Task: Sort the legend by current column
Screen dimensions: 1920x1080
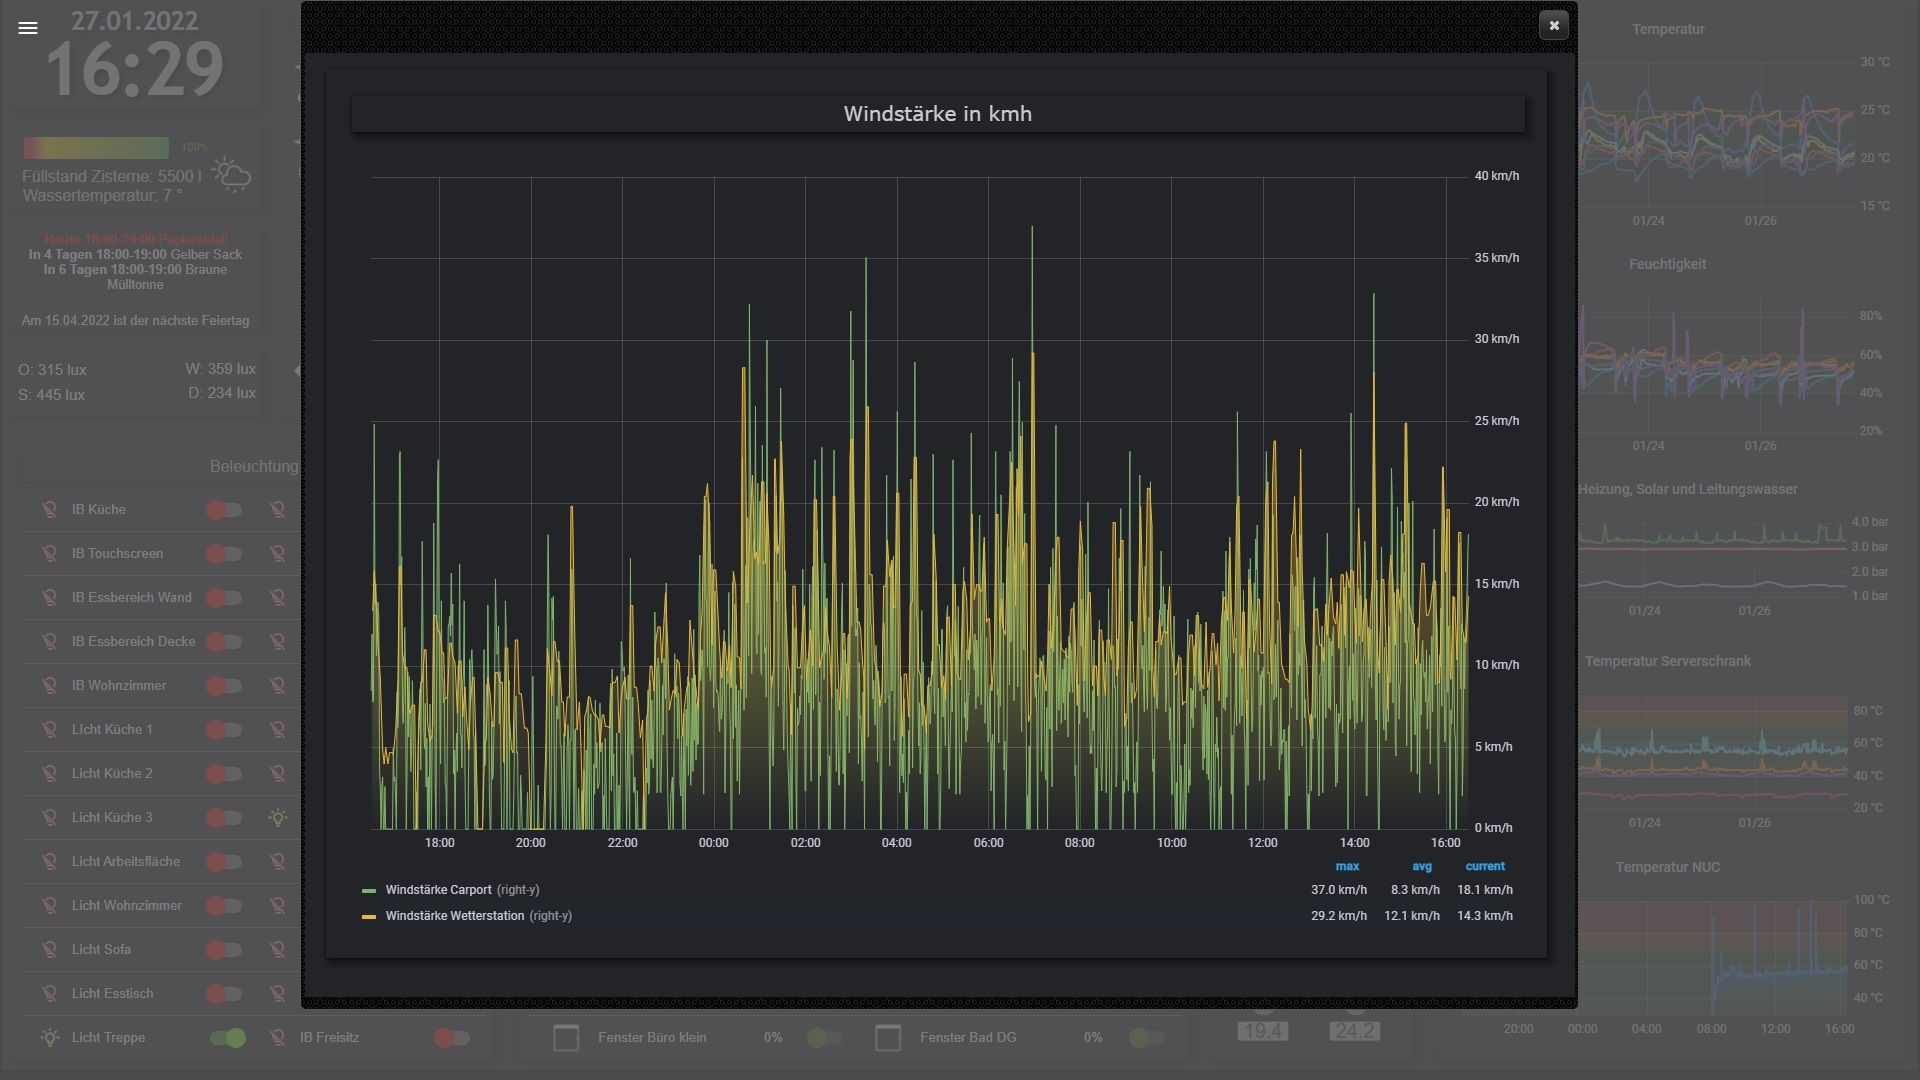Action: tap(1484, 867)
